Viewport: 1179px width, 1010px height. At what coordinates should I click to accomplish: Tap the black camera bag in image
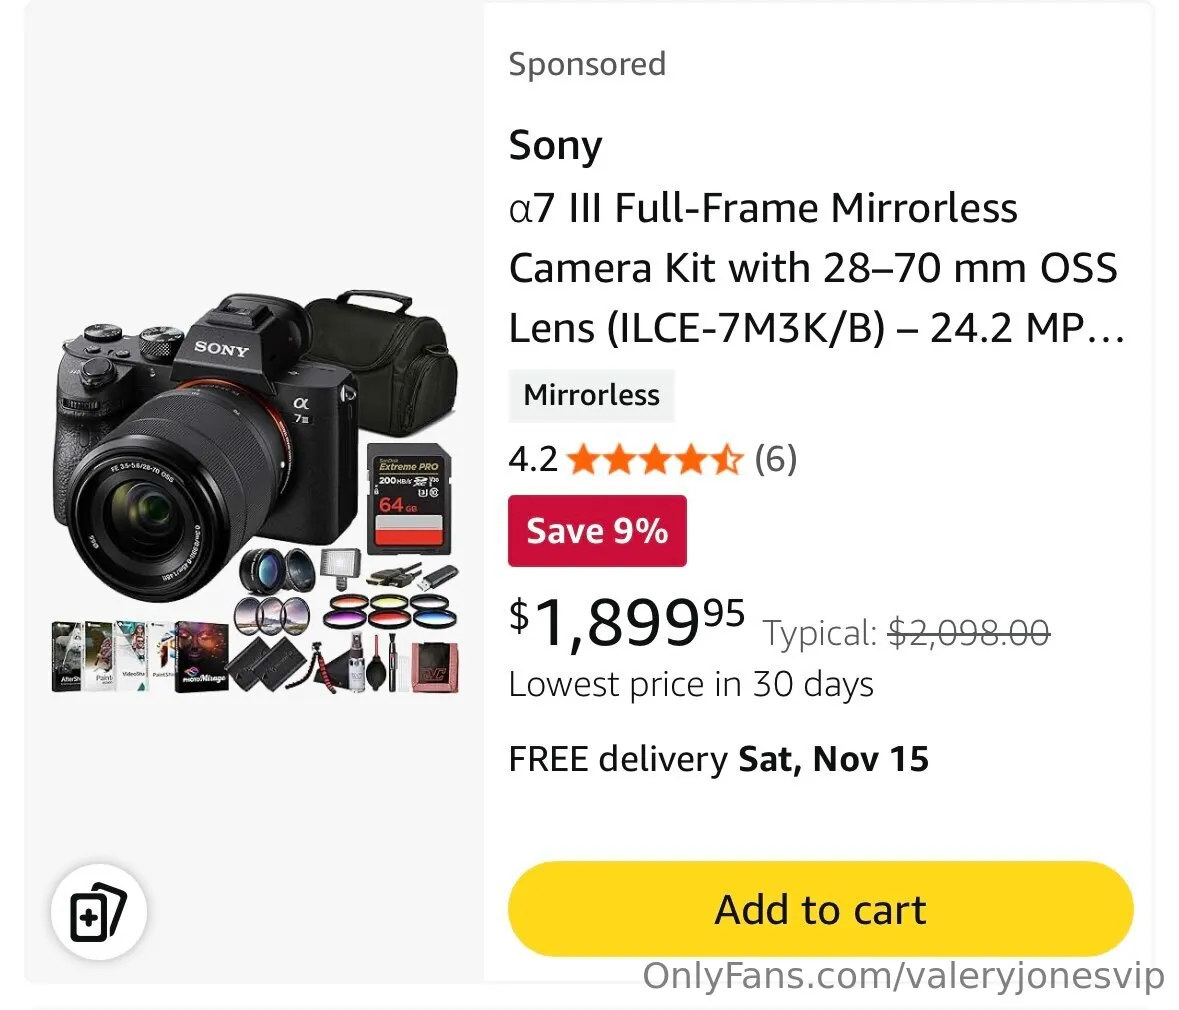(385, 350)
